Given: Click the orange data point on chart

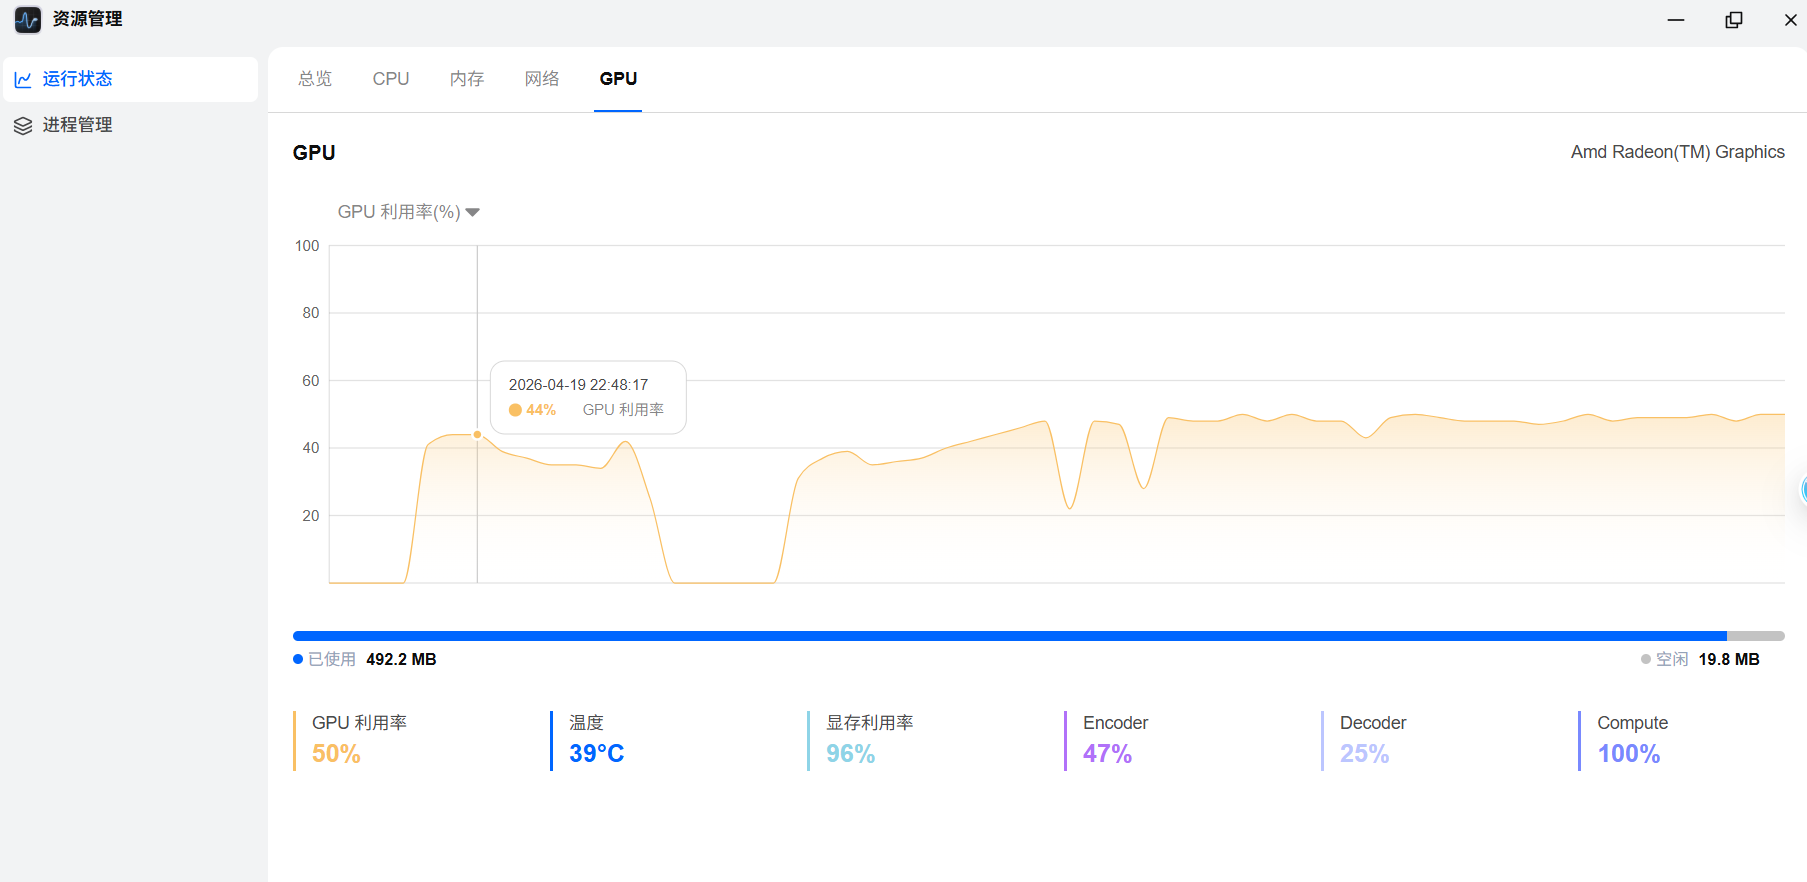Looking at the screenshot, I should (477, 435).
